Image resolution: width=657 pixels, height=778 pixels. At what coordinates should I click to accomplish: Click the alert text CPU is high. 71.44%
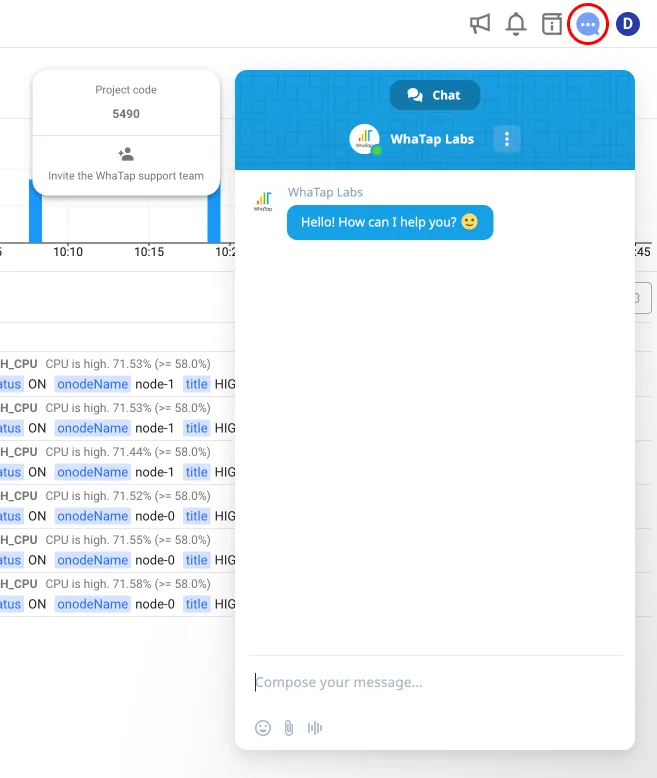(x=128, y=452)
